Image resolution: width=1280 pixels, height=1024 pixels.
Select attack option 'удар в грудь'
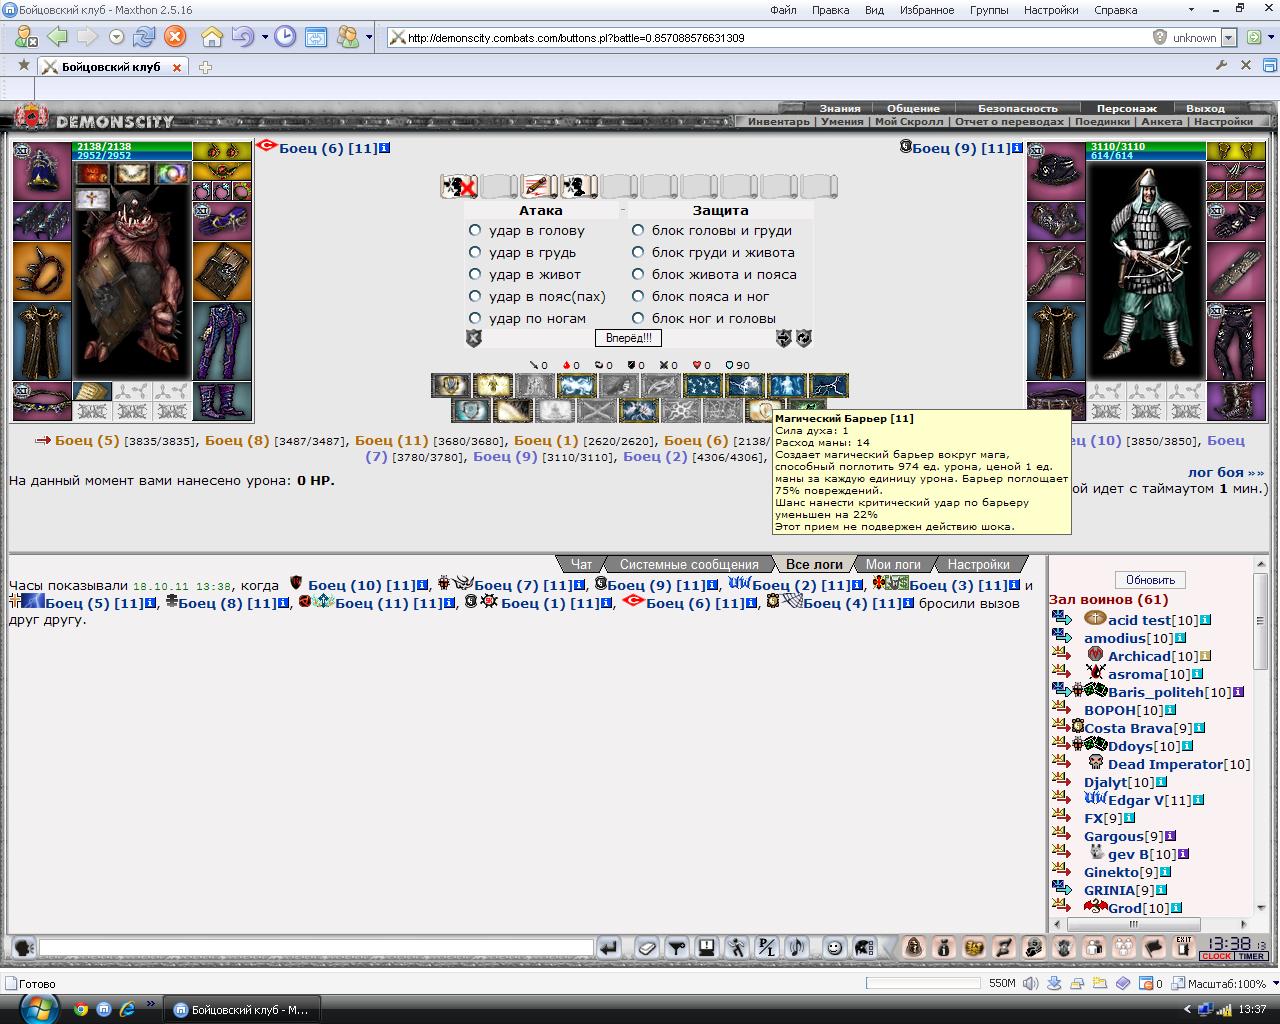pos(475,252)
